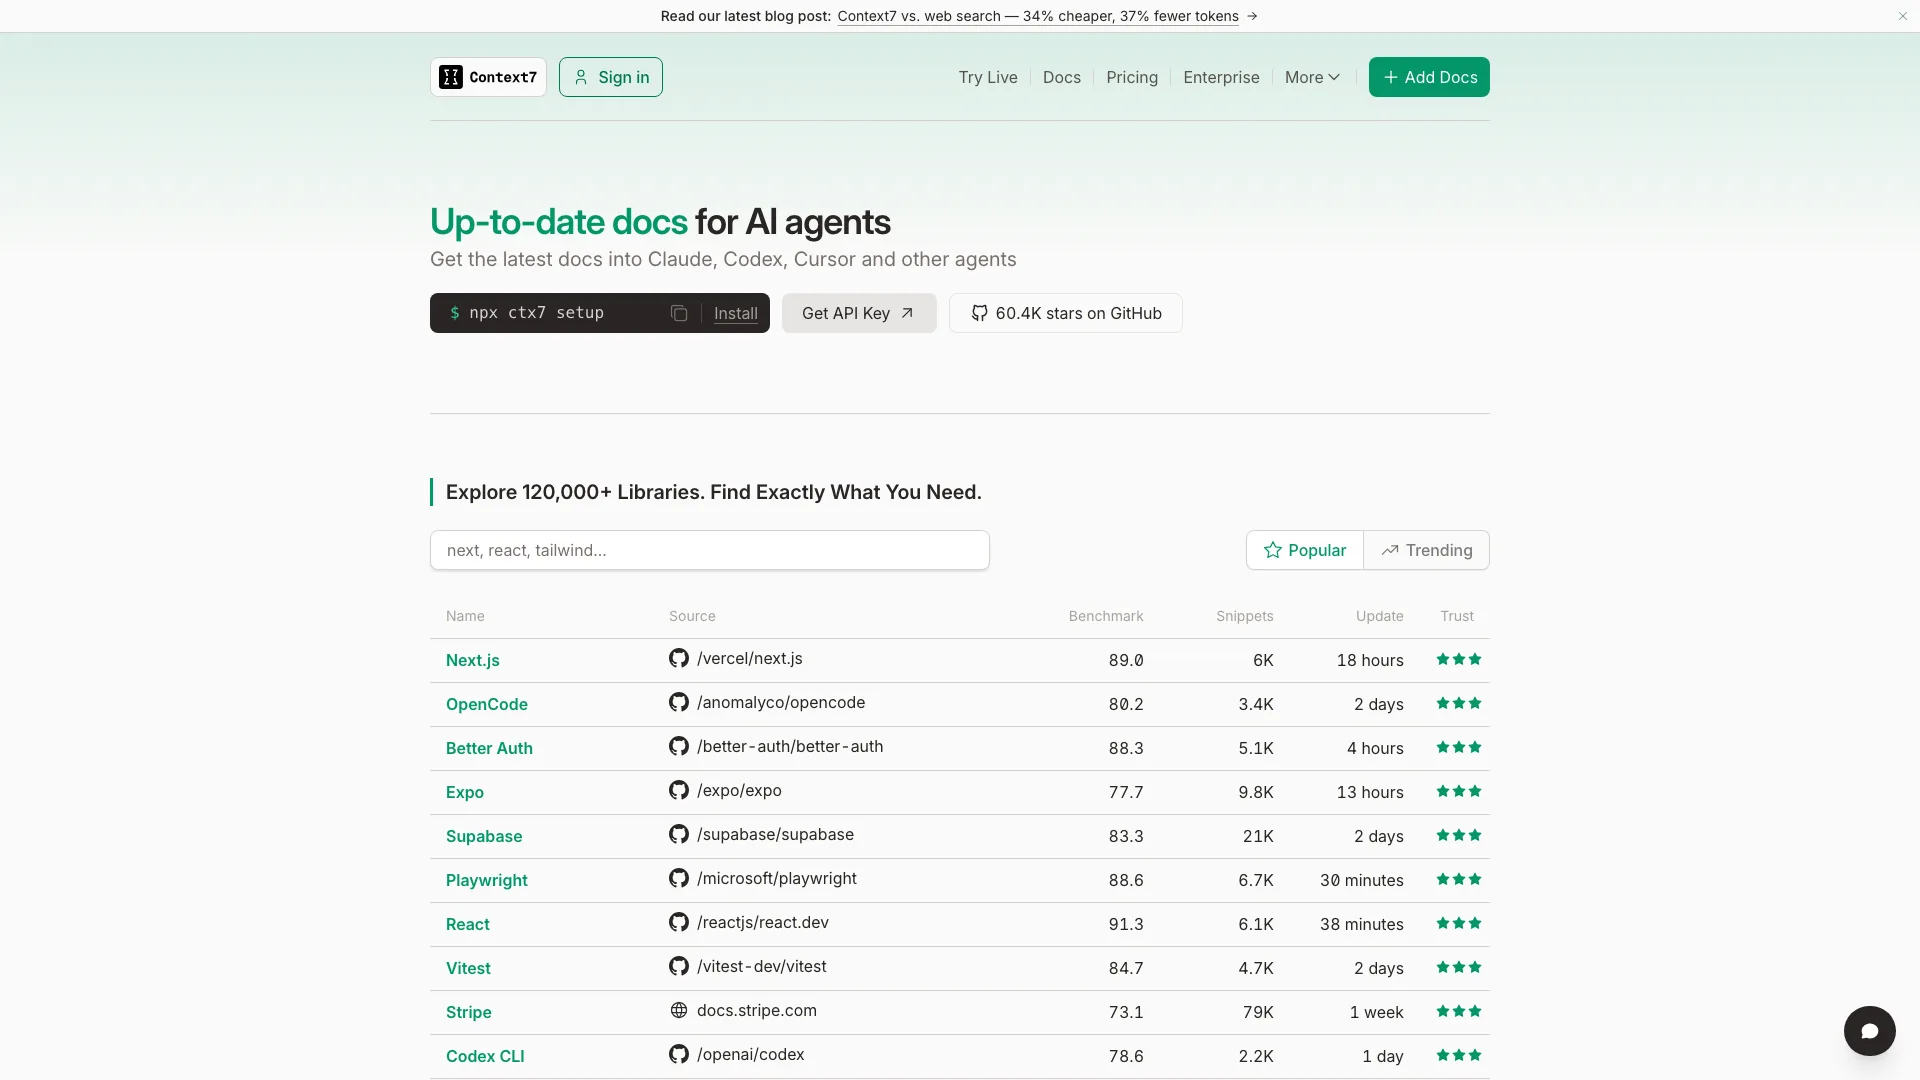Screen dimensions: 1920x1080
Task: Click the globe icon beside docs.stripe.com
Action: pyautogui.click(x=679, y=1010)
